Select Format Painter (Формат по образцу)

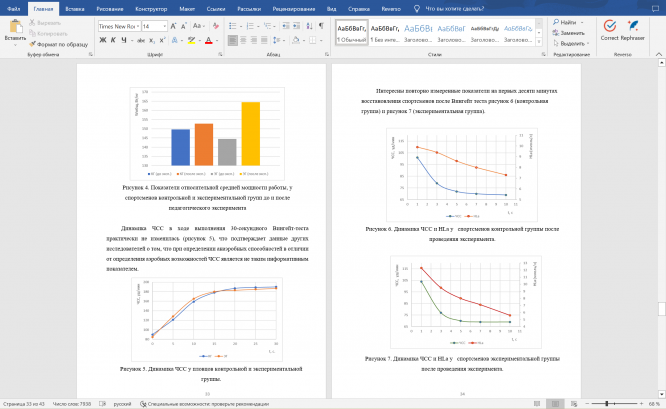(x=58, y=44)
